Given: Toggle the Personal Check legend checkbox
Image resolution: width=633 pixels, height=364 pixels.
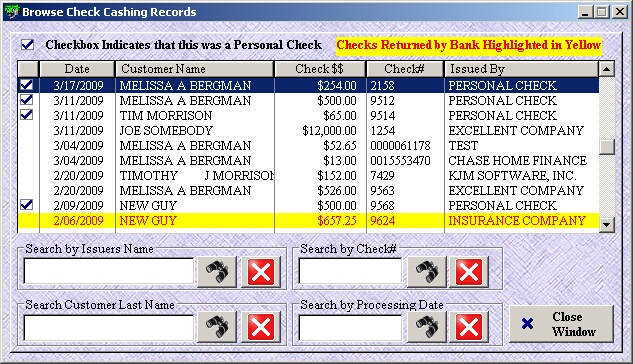Looking at the screenshot, I should pyautogui.click(x=27, y=44).
